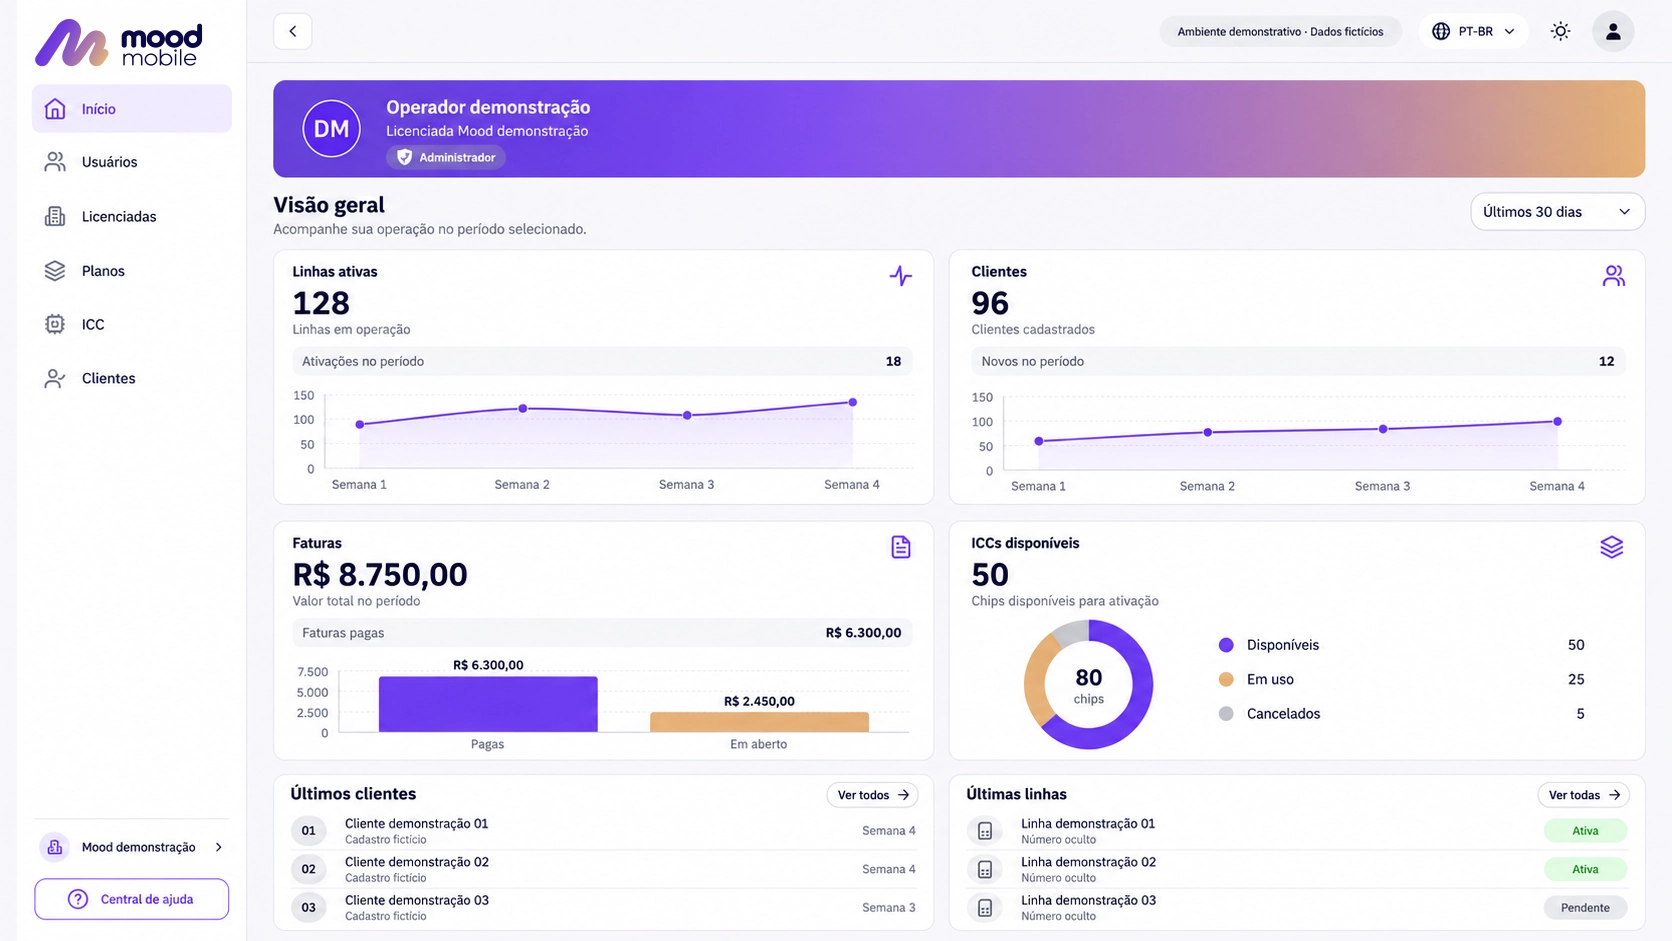Click the Mood Mobile logo
The height and width of the screenshot is (941, 1672).
pos(119,43)
